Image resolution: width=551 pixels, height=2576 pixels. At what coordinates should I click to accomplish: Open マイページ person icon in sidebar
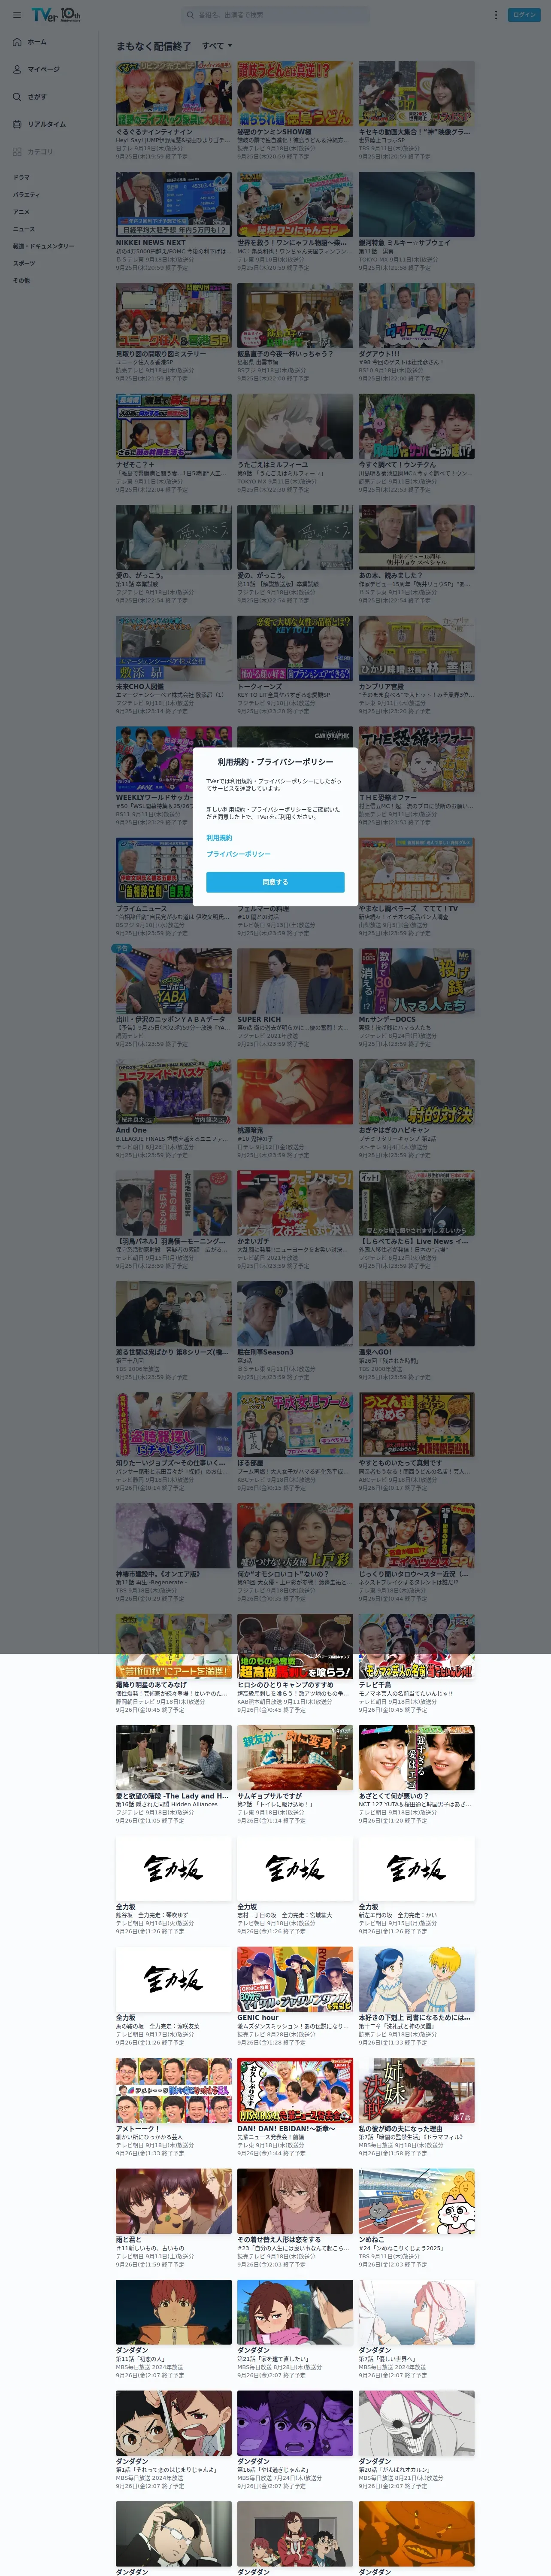[17, 69]
